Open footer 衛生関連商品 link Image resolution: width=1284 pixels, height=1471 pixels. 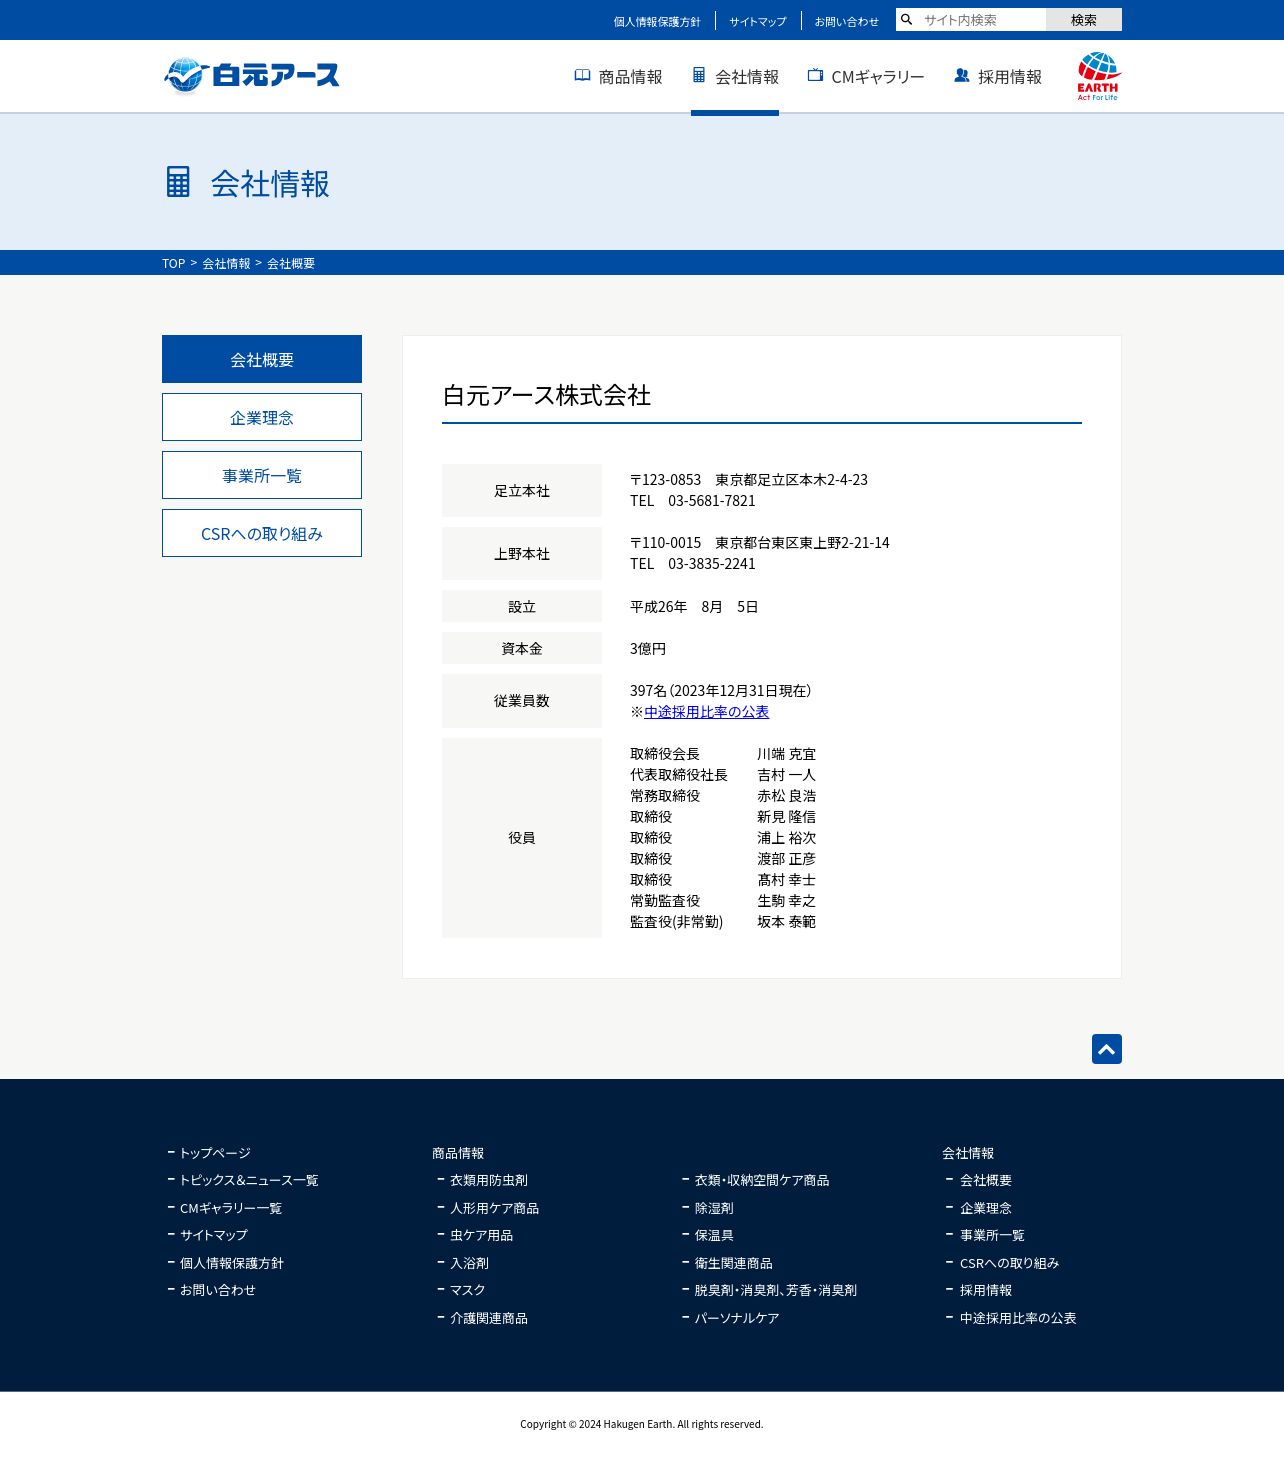(x=734, y=1263)
